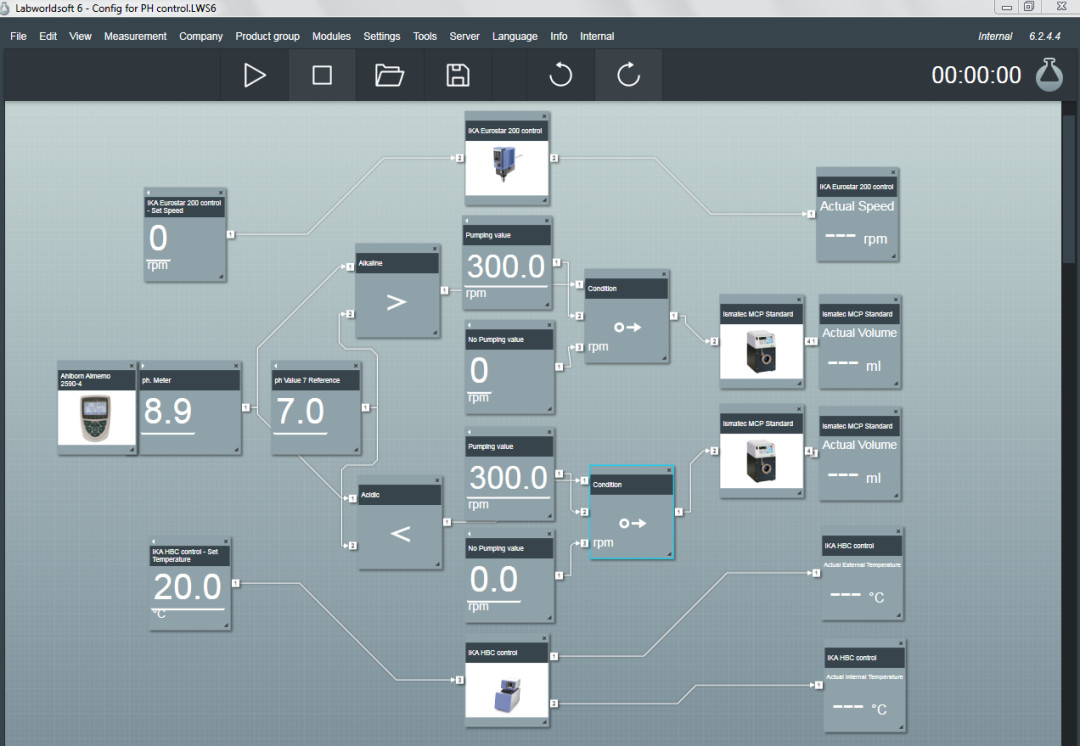Click the Acidic less-than comparison symbol

click(x=400, y=533)
